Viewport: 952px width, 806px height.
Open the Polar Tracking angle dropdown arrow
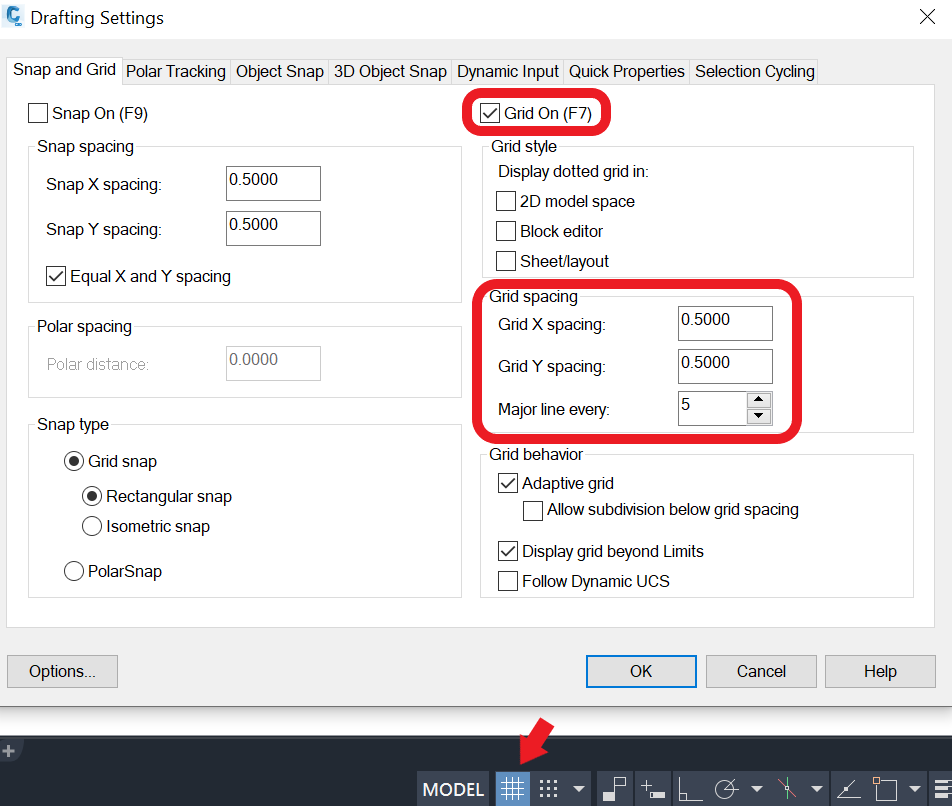tap(756, 788)
